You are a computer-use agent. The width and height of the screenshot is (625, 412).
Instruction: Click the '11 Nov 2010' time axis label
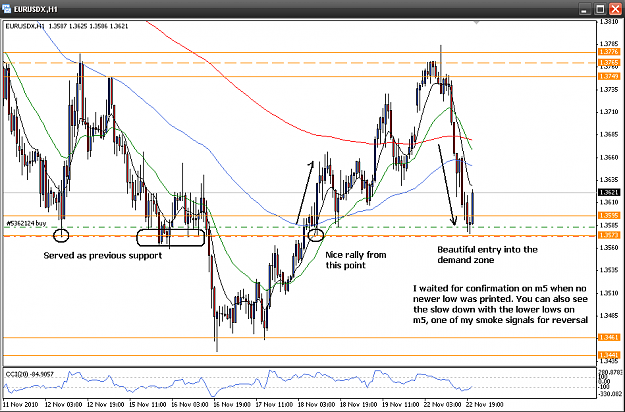tap(21, 404)
